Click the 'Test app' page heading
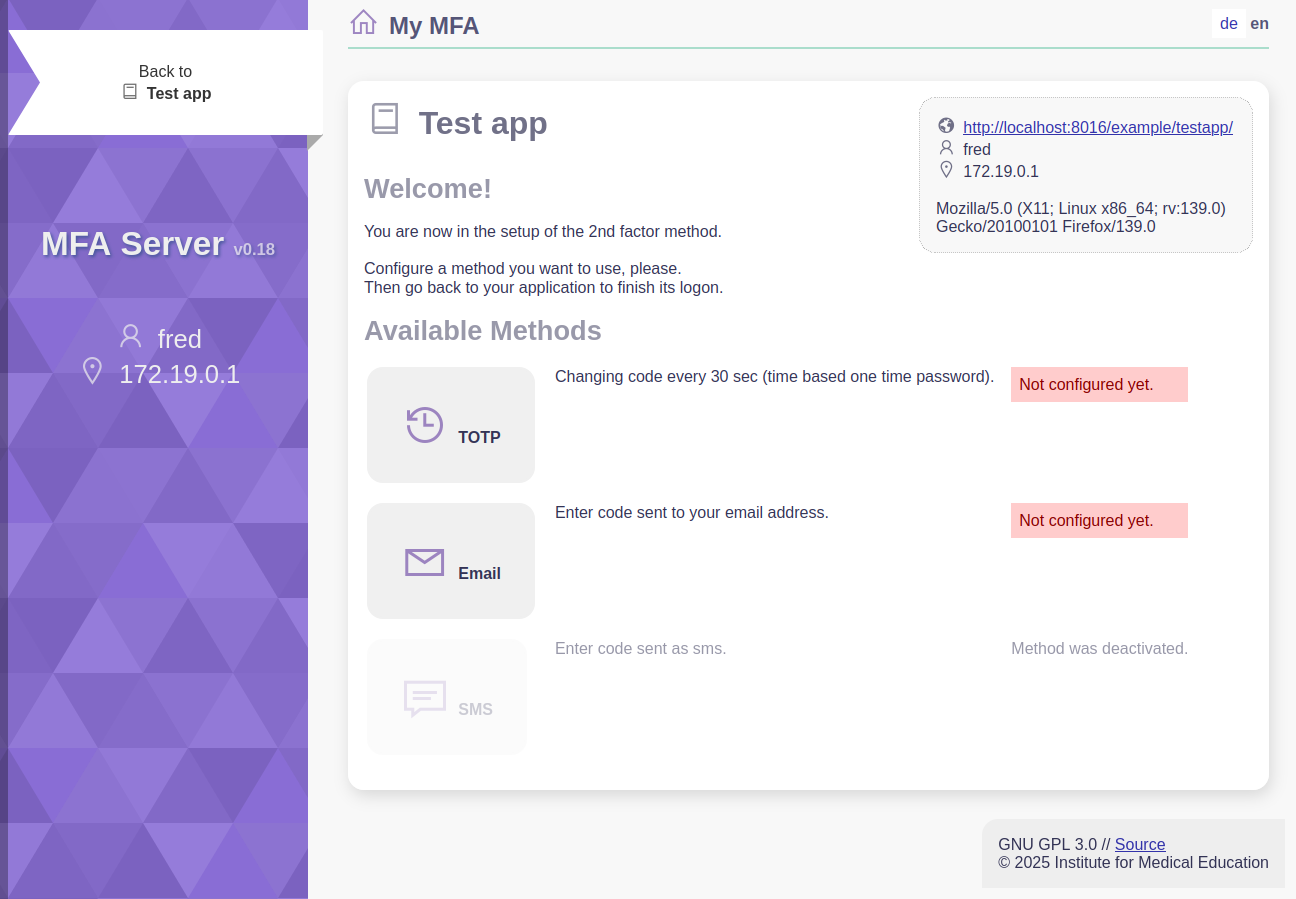This screenshot has width=1296, height=899. [x=483, y=122]
